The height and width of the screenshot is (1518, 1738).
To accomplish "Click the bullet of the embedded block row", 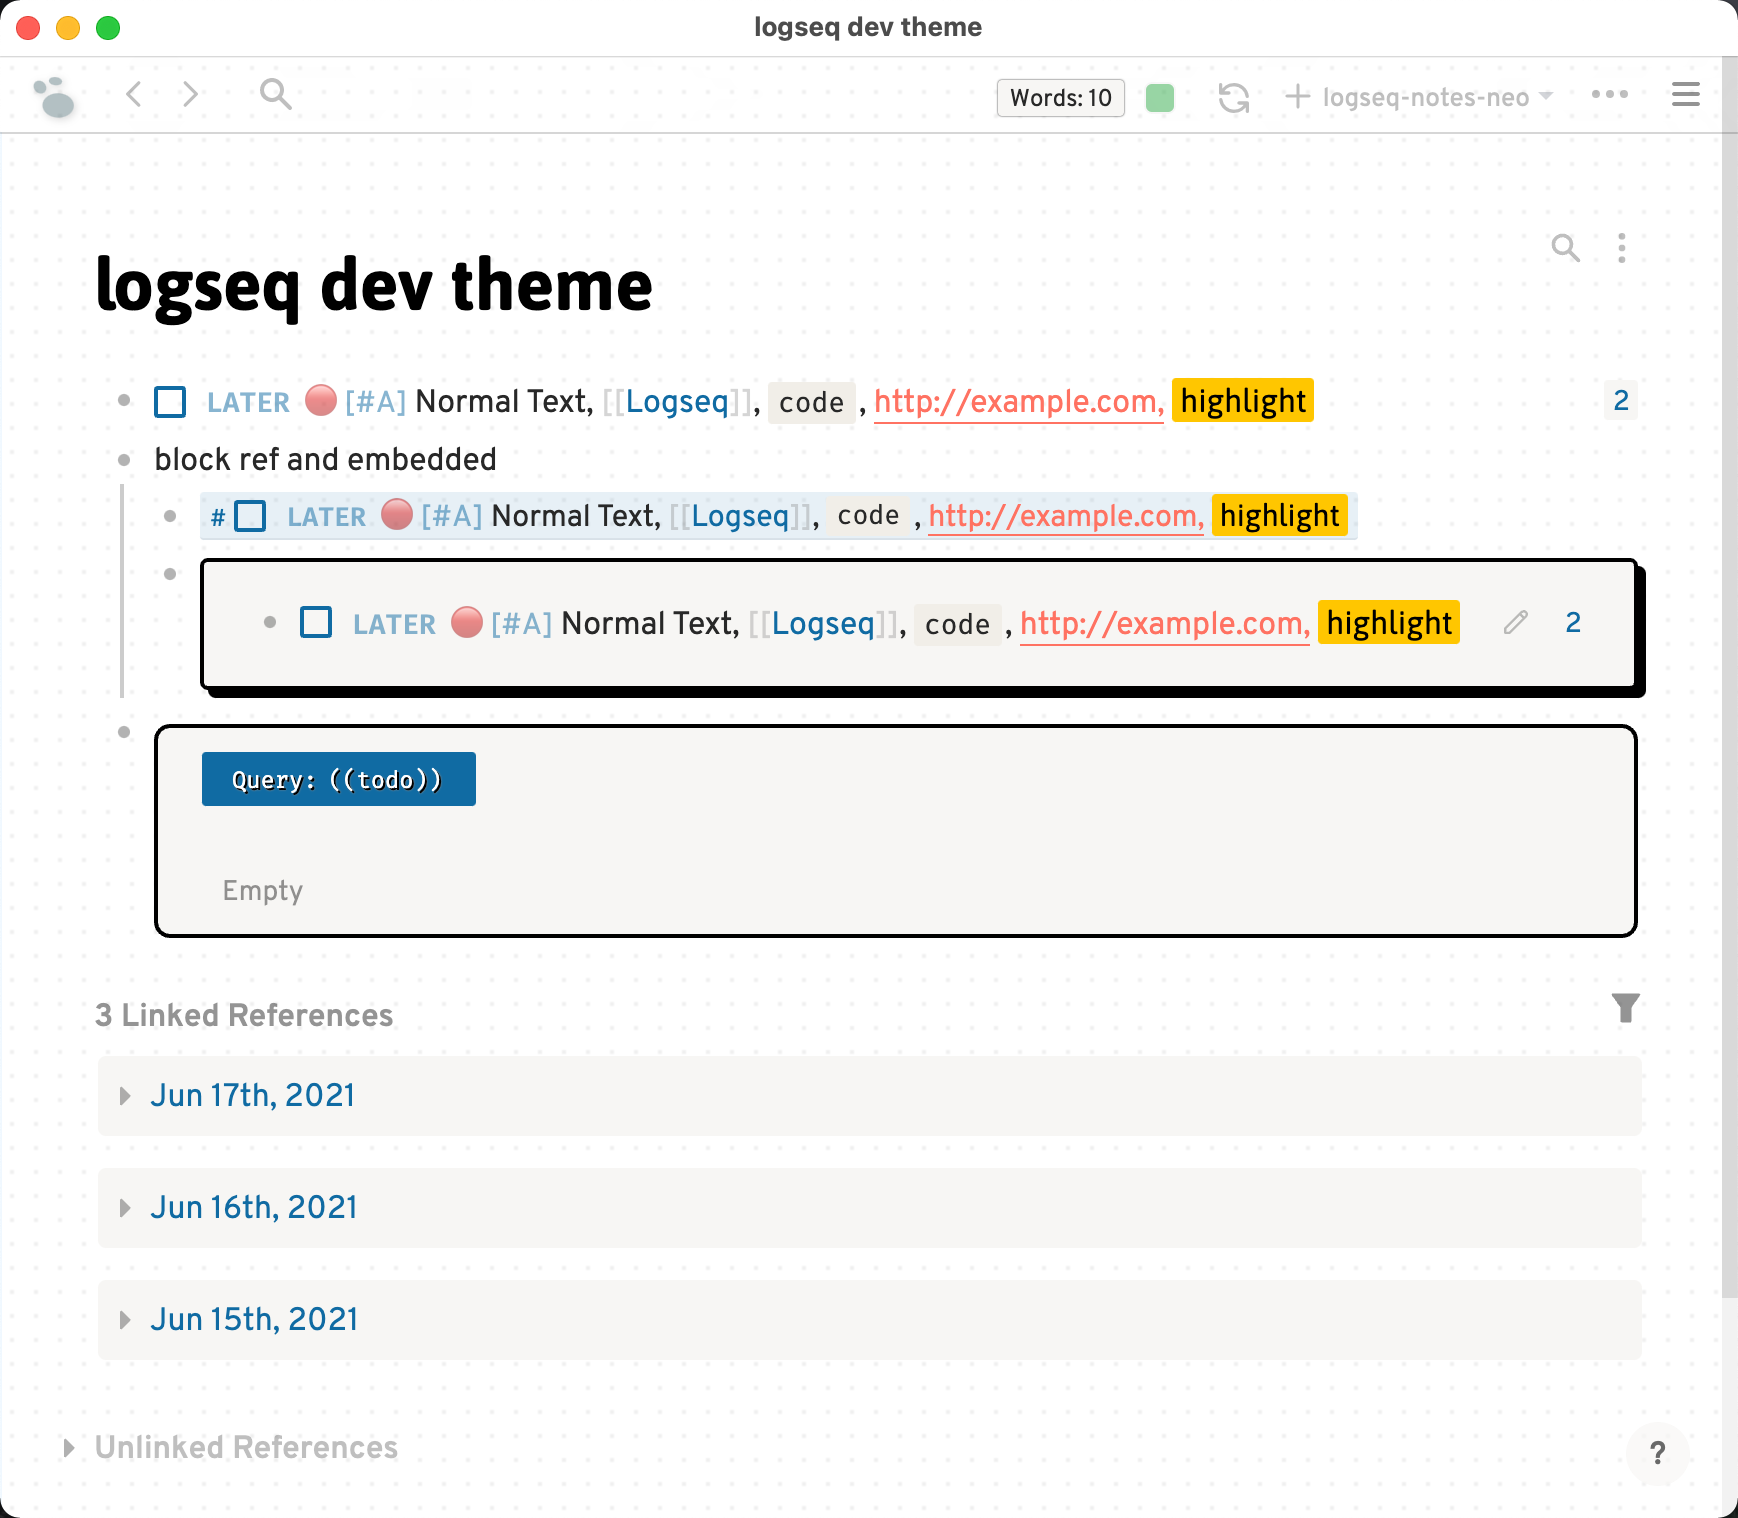I will [x=170, y=574].
